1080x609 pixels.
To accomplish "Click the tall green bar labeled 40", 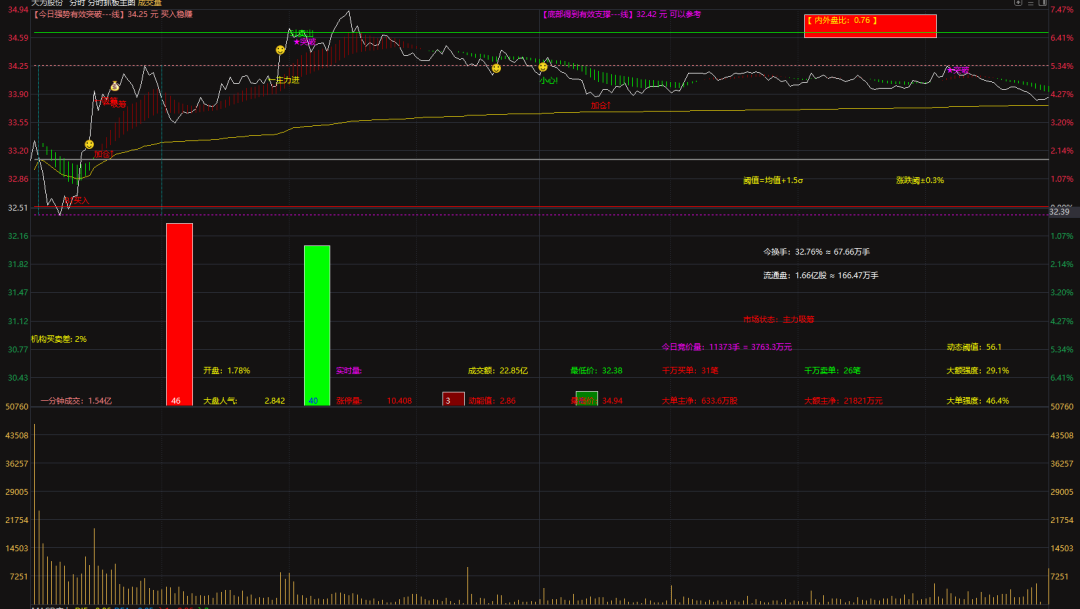I will click(317, 324).
